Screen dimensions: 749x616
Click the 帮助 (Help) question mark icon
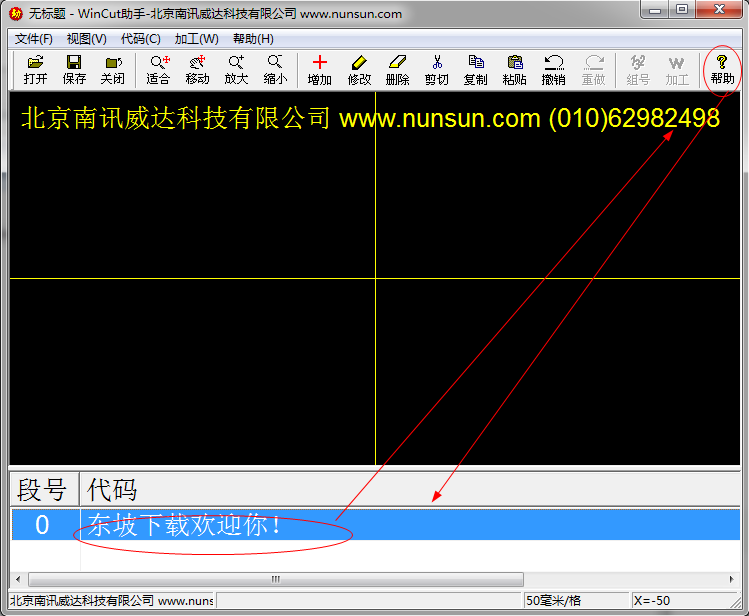pos(722,70)
